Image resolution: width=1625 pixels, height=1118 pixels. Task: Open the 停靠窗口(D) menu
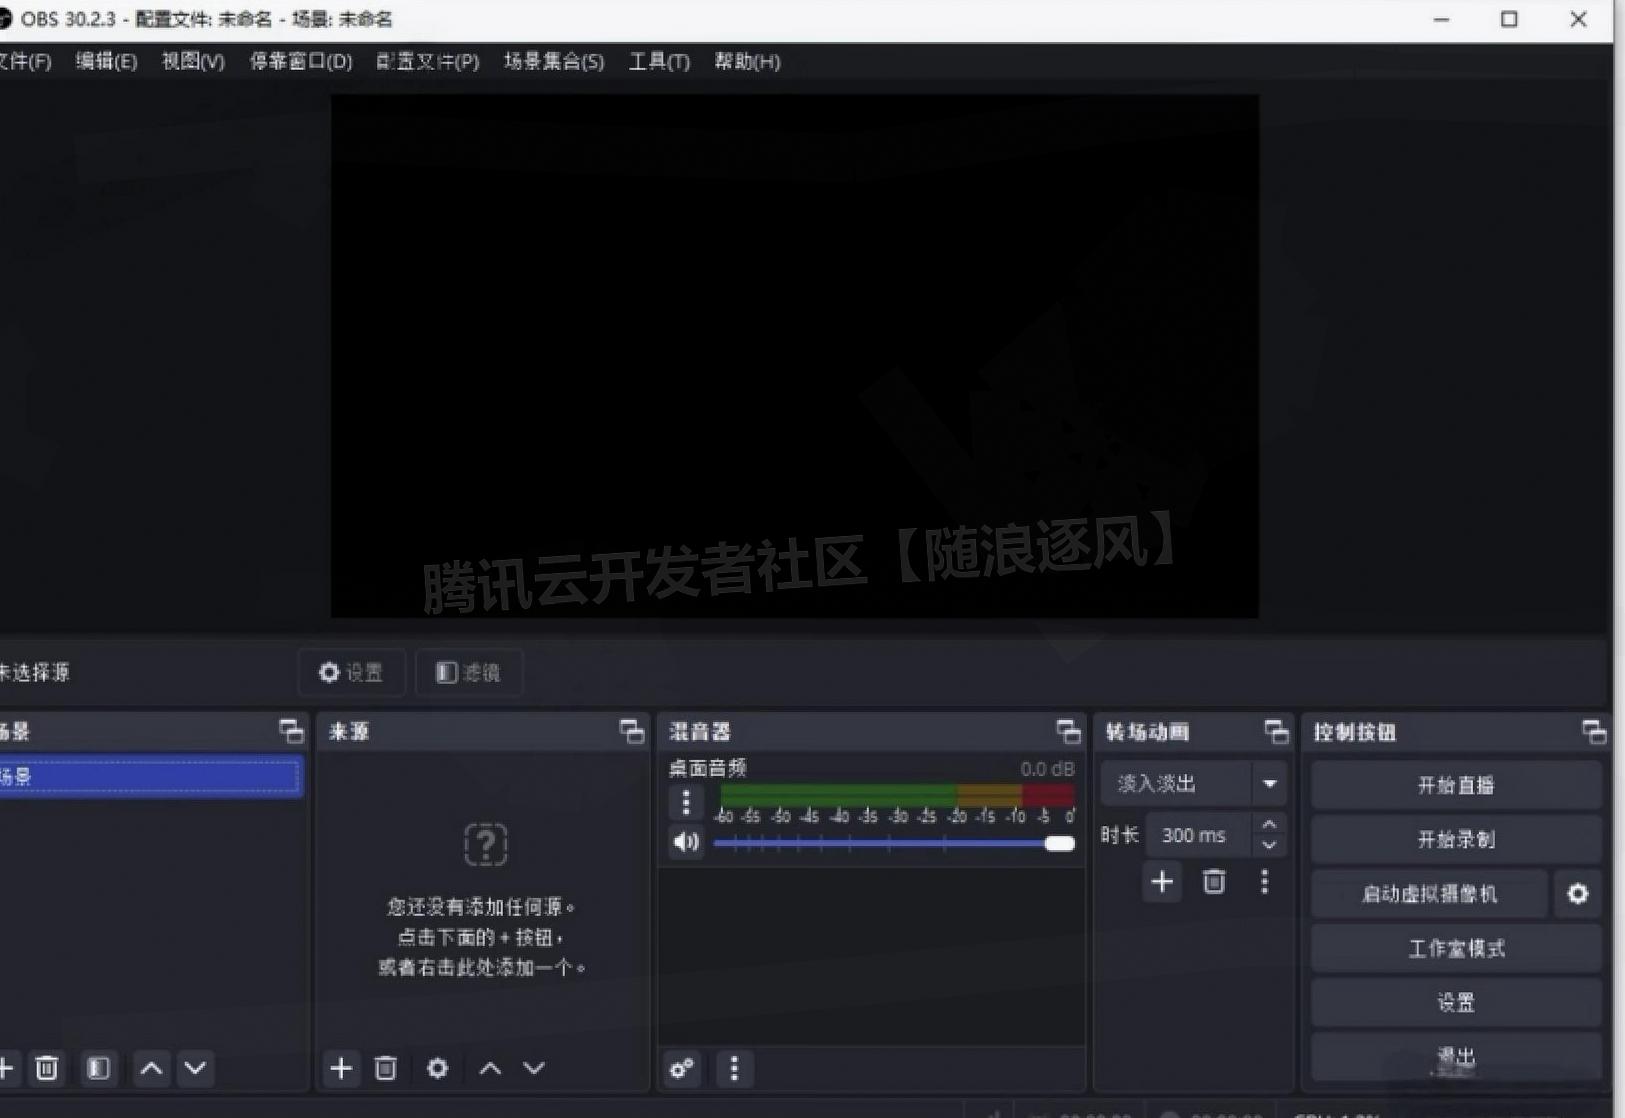click(x=300, y=61)
